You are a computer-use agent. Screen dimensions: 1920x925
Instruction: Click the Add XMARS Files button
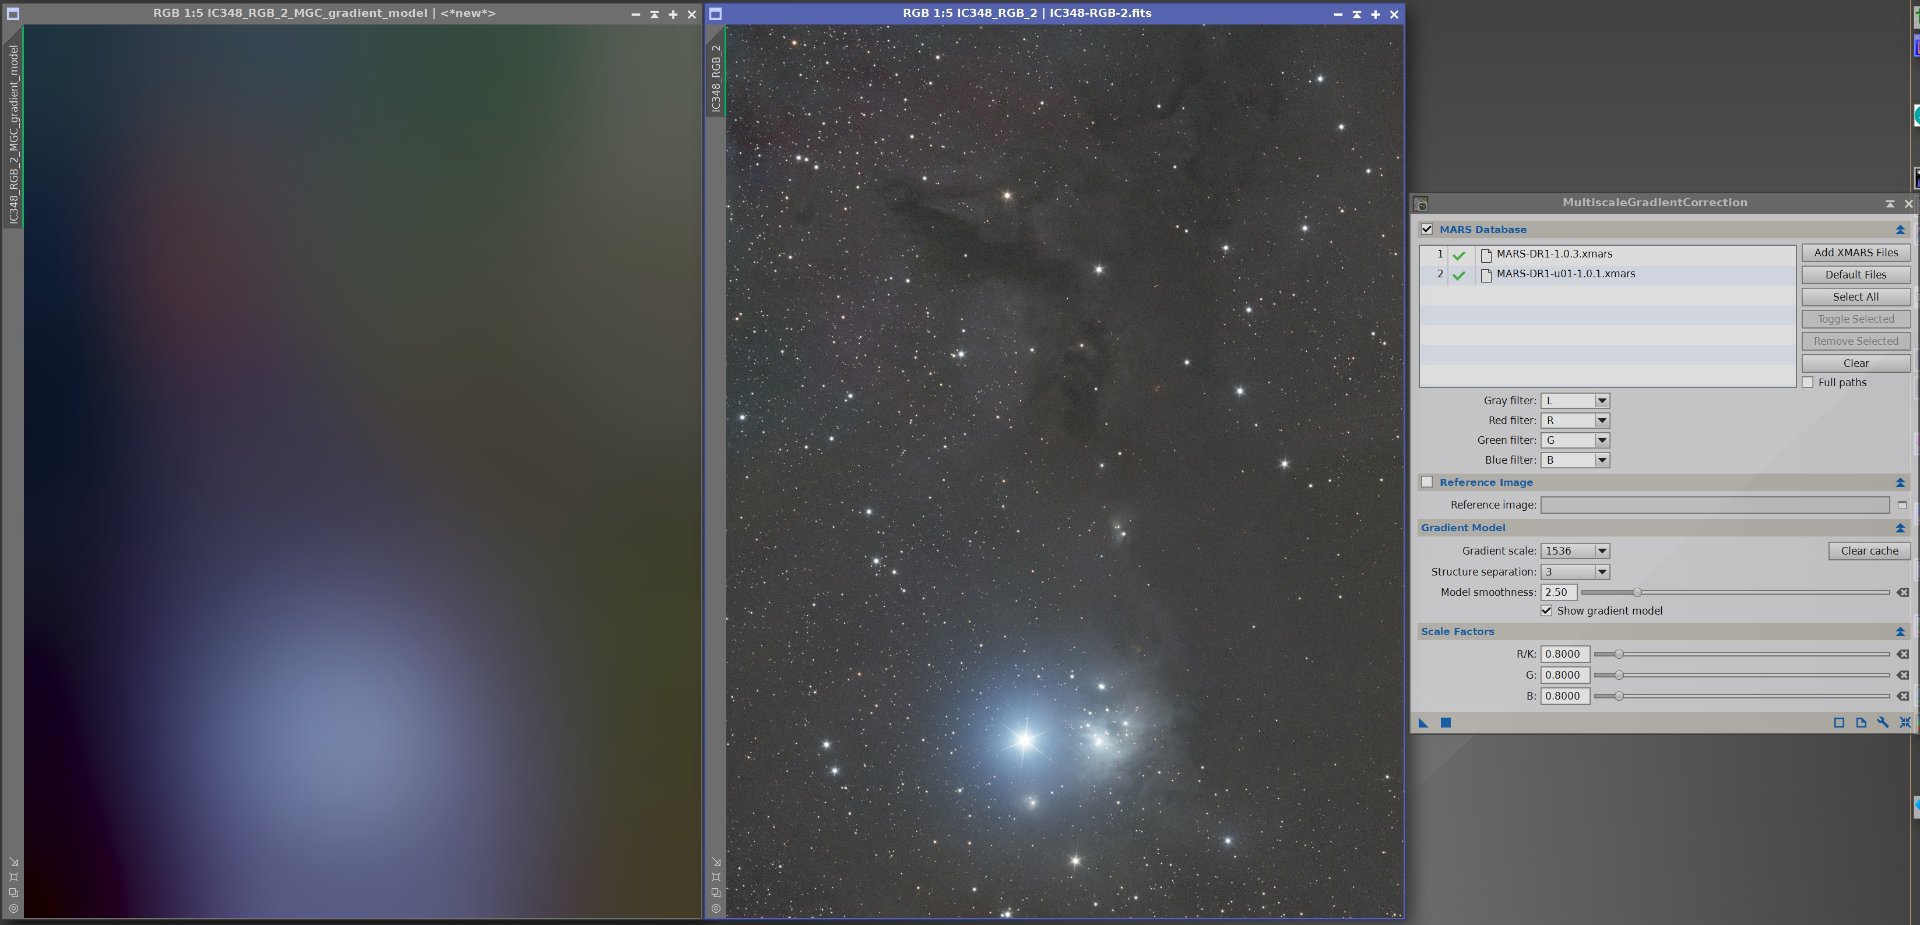pos(1856,253)
